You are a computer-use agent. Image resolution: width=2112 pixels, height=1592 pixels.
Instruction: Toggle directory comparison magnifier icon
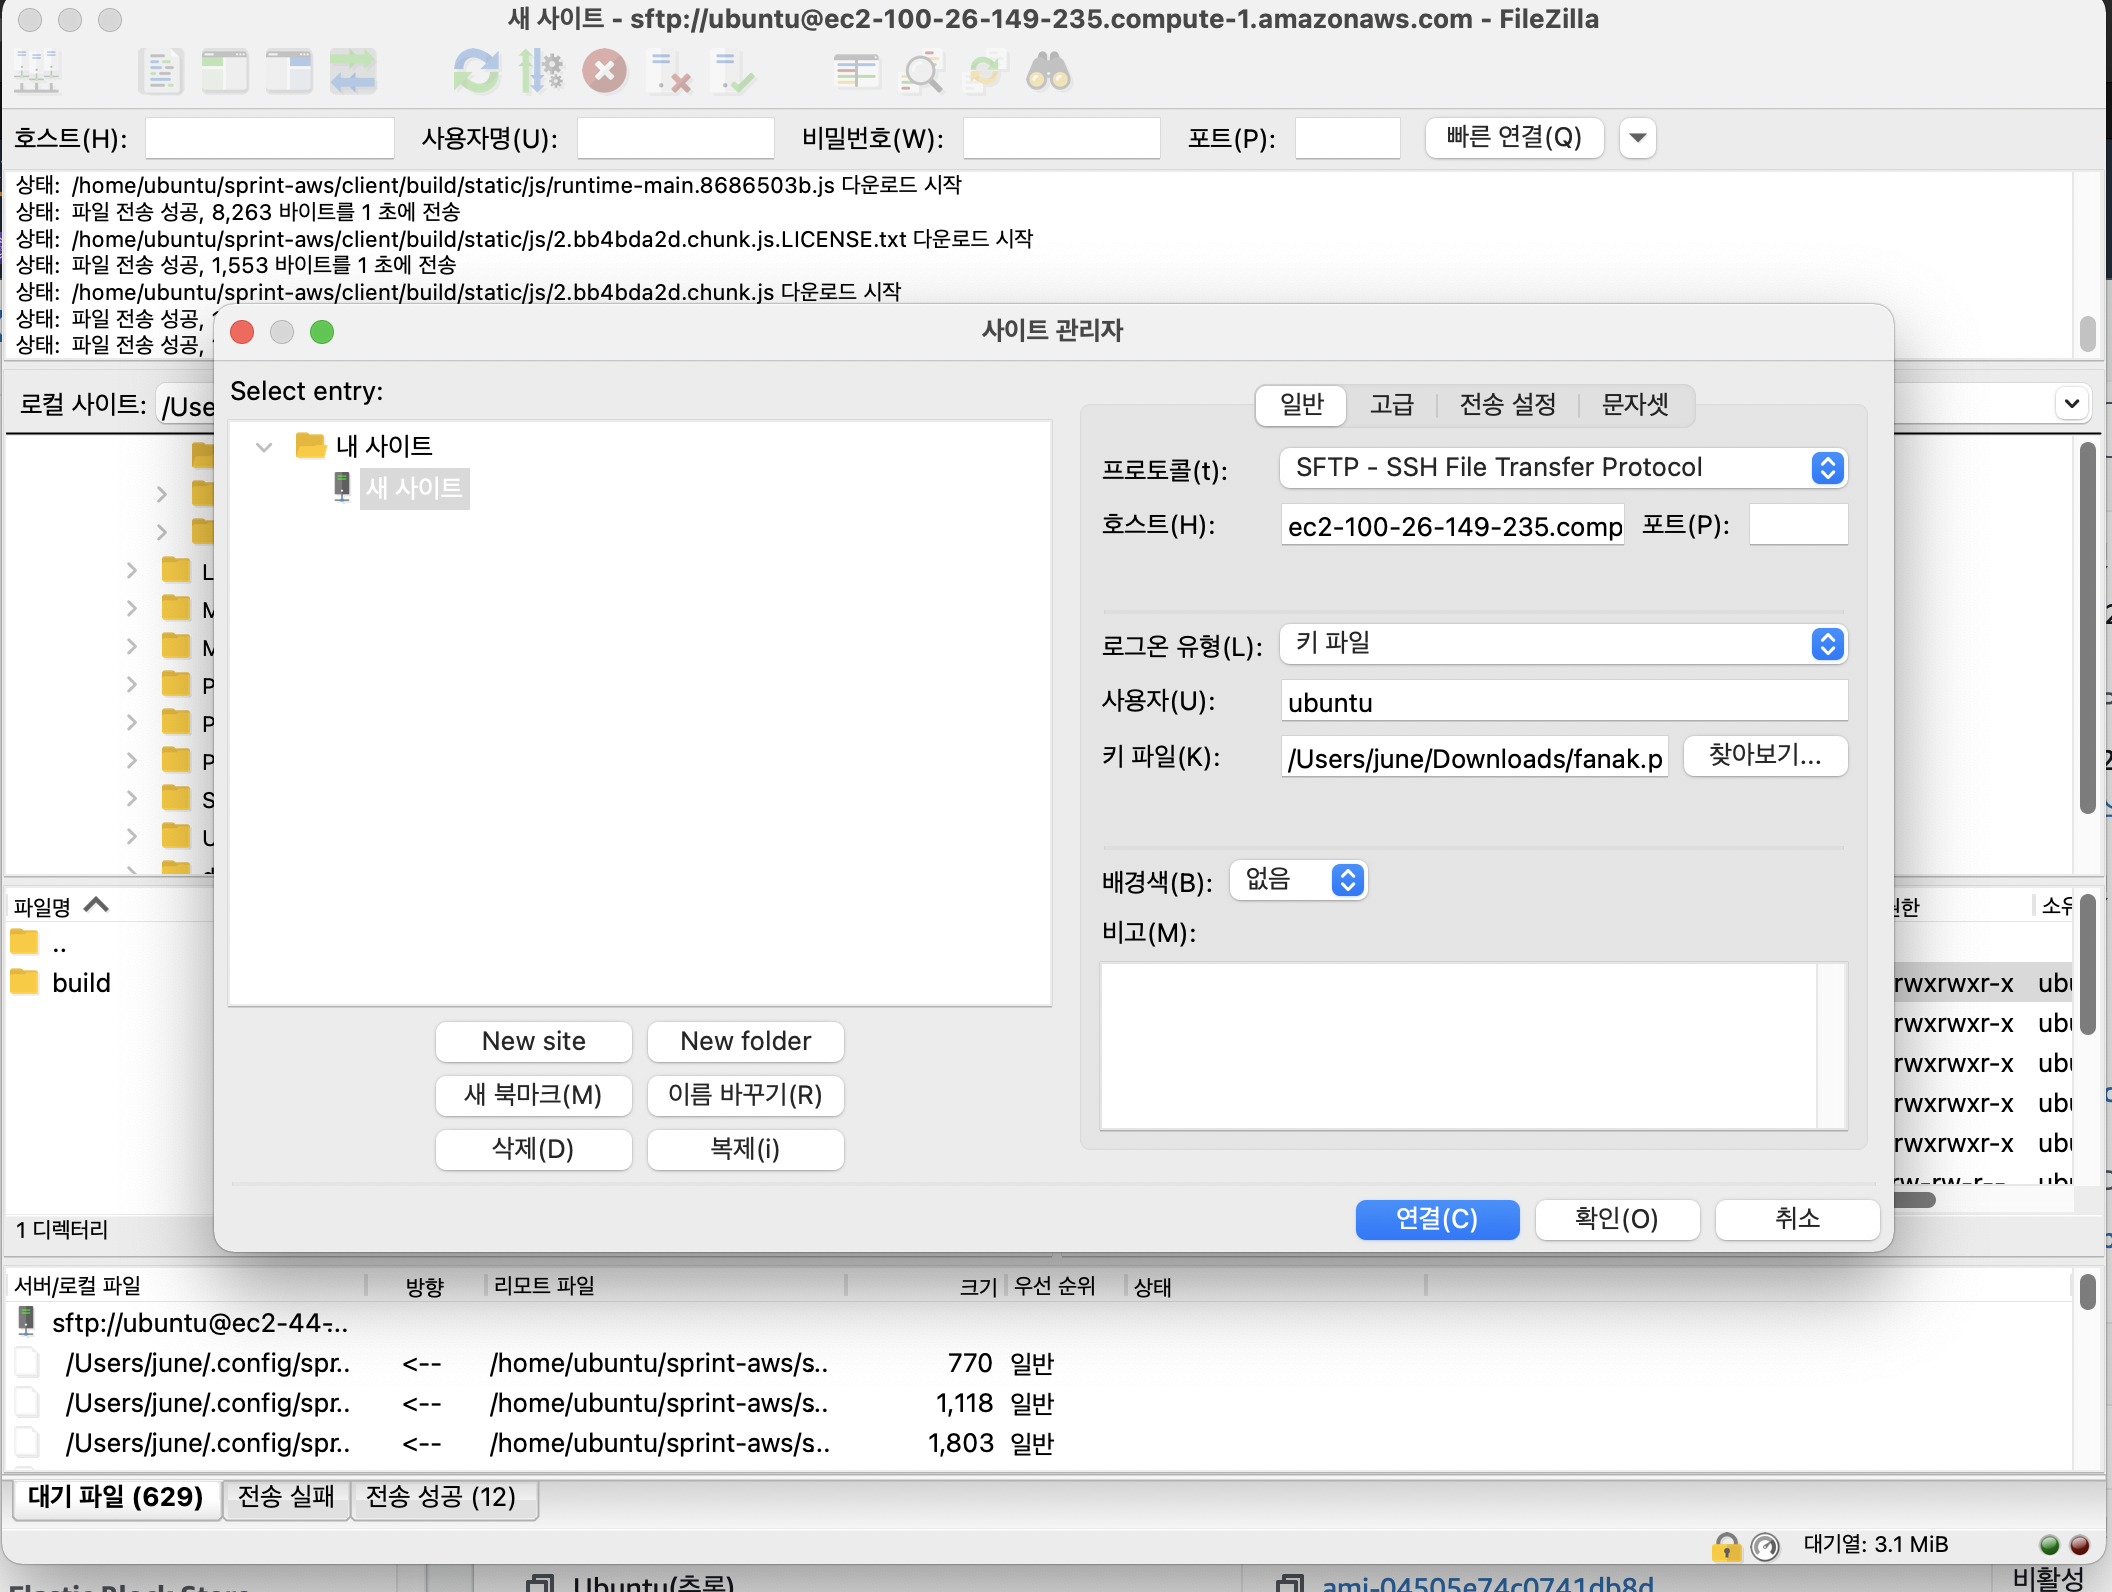tap(921, 72)
